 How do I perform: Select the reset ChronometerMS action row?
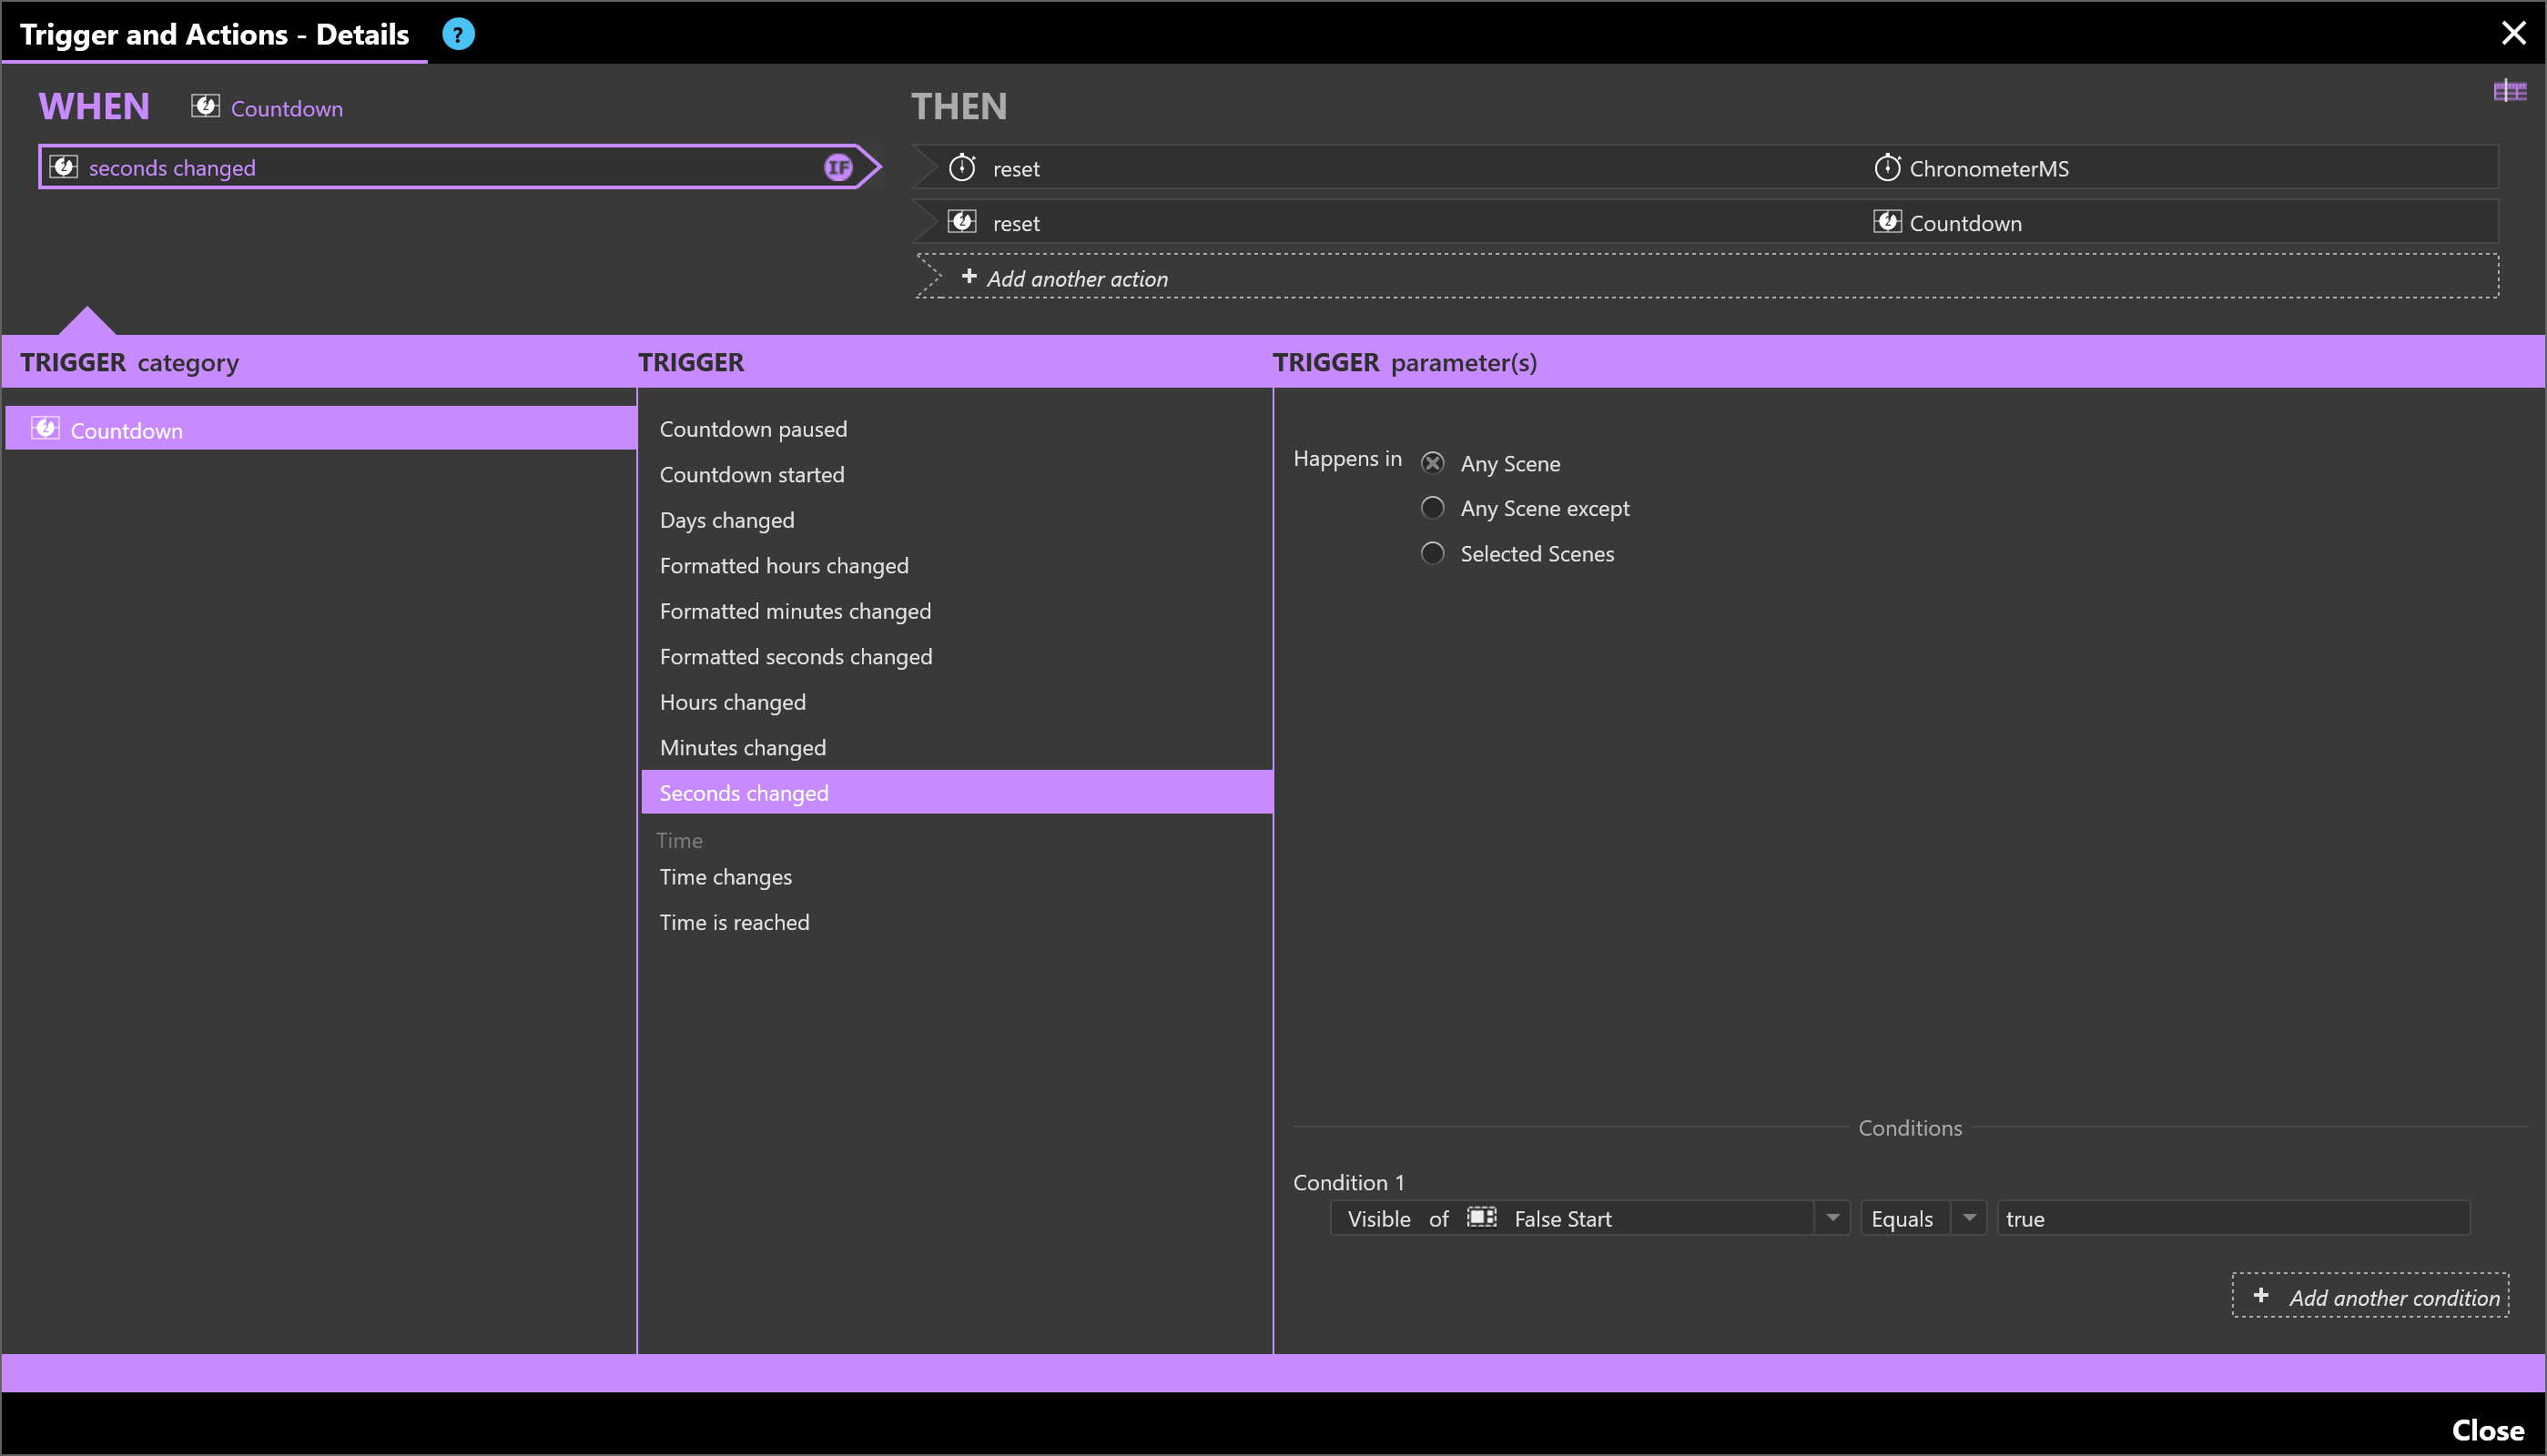(1705, 167)
